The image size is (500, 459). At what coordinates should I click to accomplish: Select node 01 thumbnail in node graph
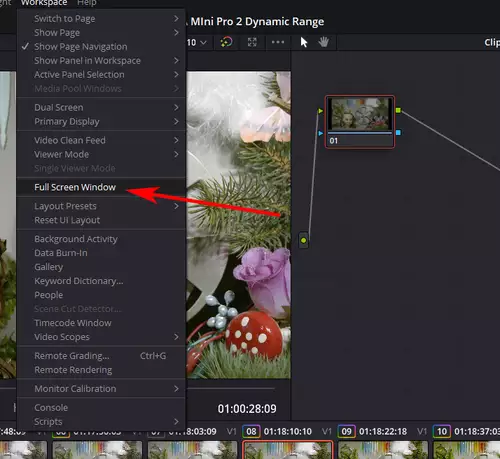pyautogui.click(x=360, y=114)
